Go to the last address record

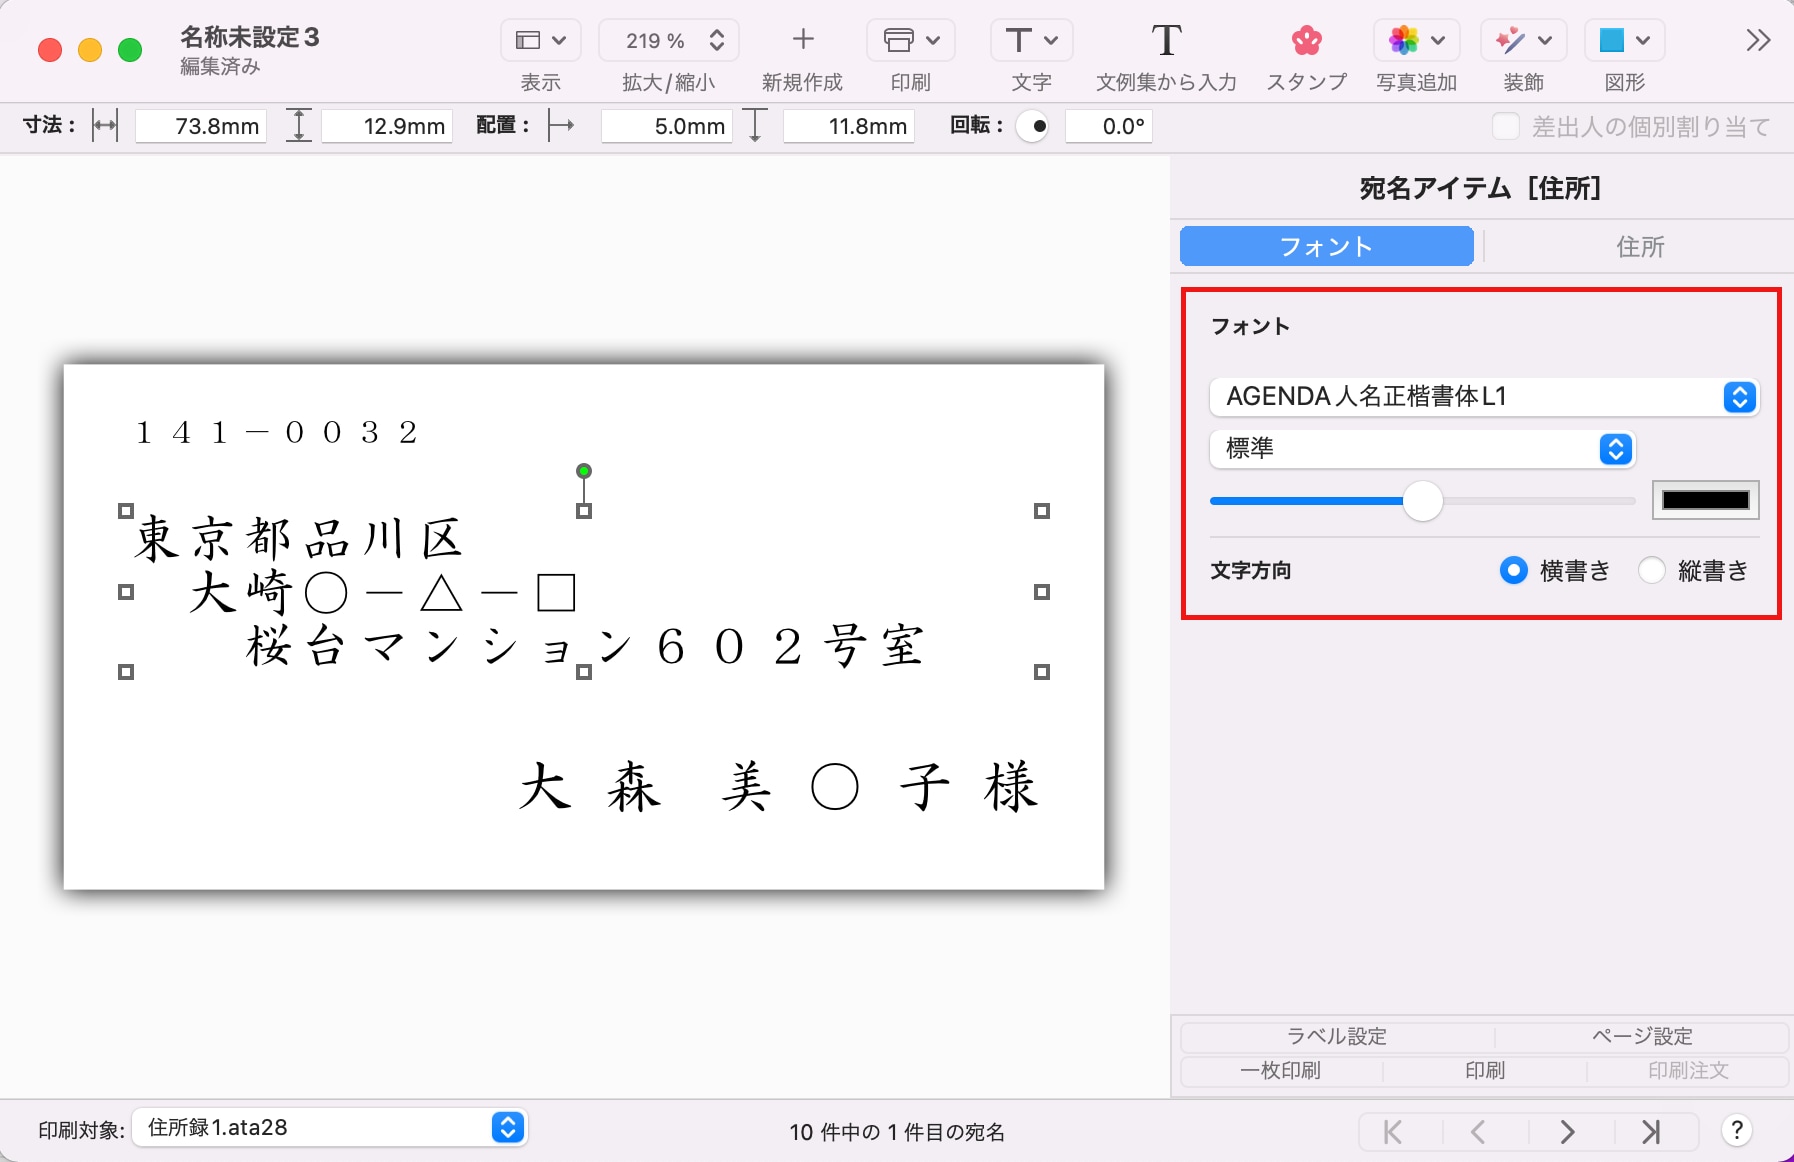[x=1651, y=1132]
